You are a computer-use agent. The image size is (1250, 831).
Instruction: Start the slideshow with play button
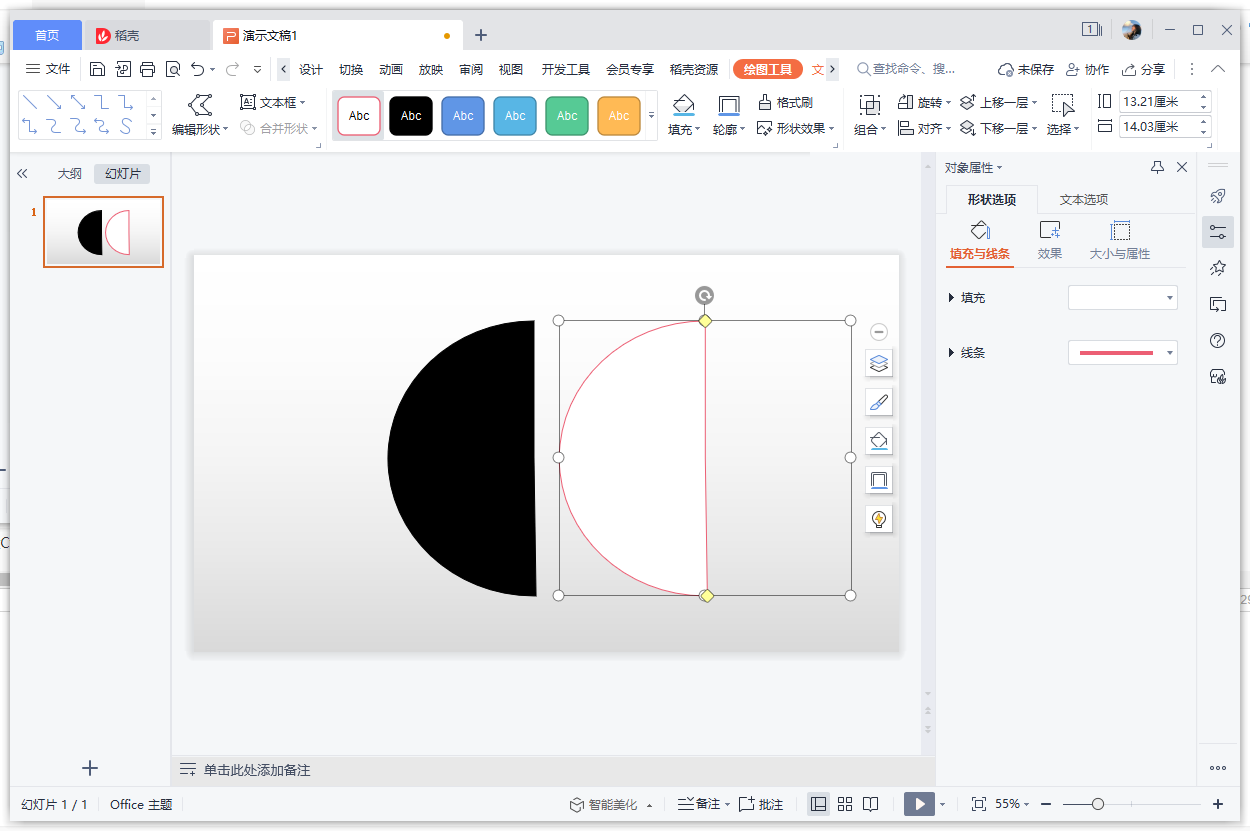pyautogui.click(x=919, y=804)
